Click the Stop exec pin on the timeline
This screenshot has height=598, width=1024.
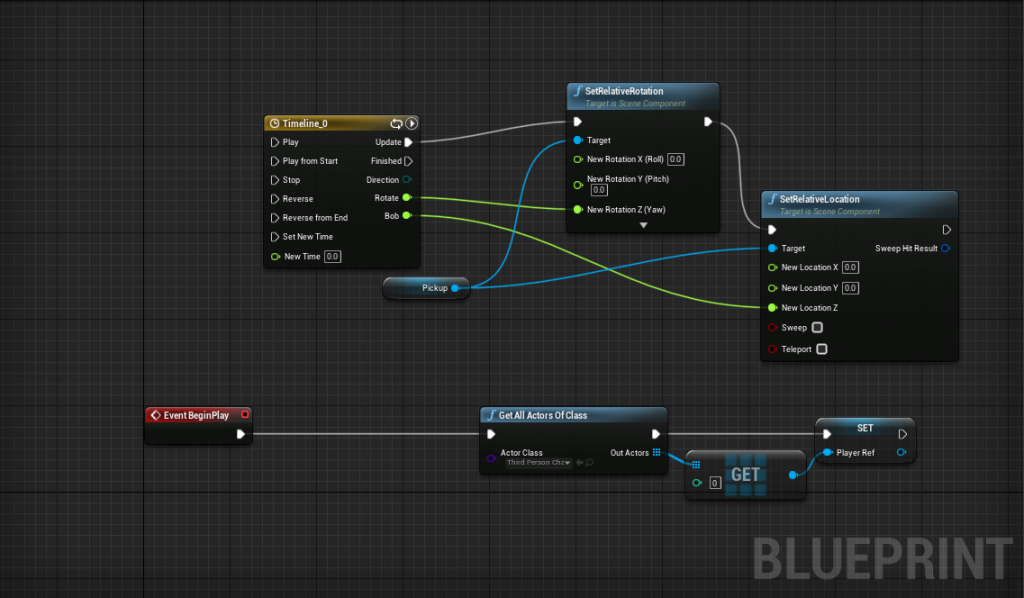pos(275,180)
